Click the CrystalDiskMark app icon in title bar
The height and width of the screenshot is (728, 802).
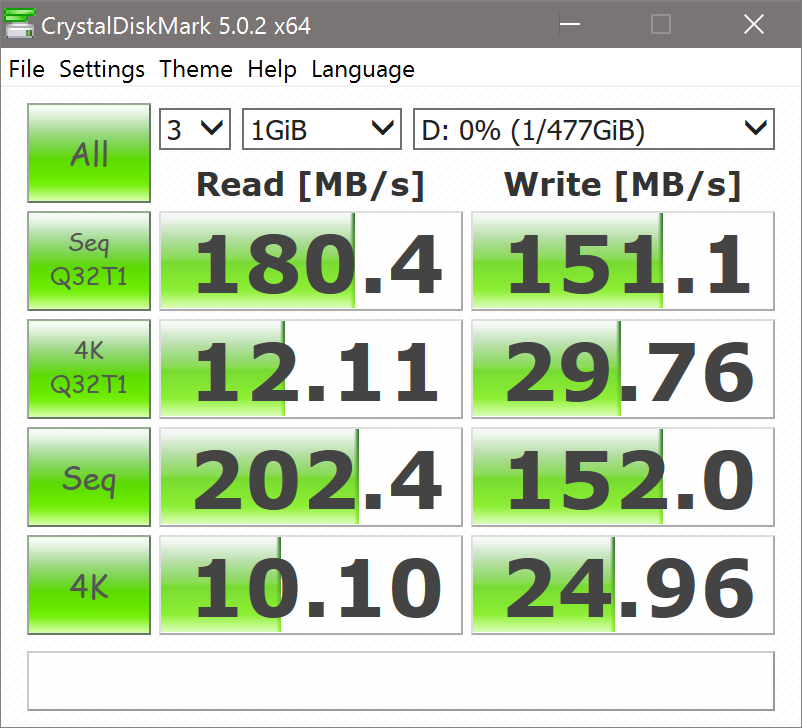point(19,24)
